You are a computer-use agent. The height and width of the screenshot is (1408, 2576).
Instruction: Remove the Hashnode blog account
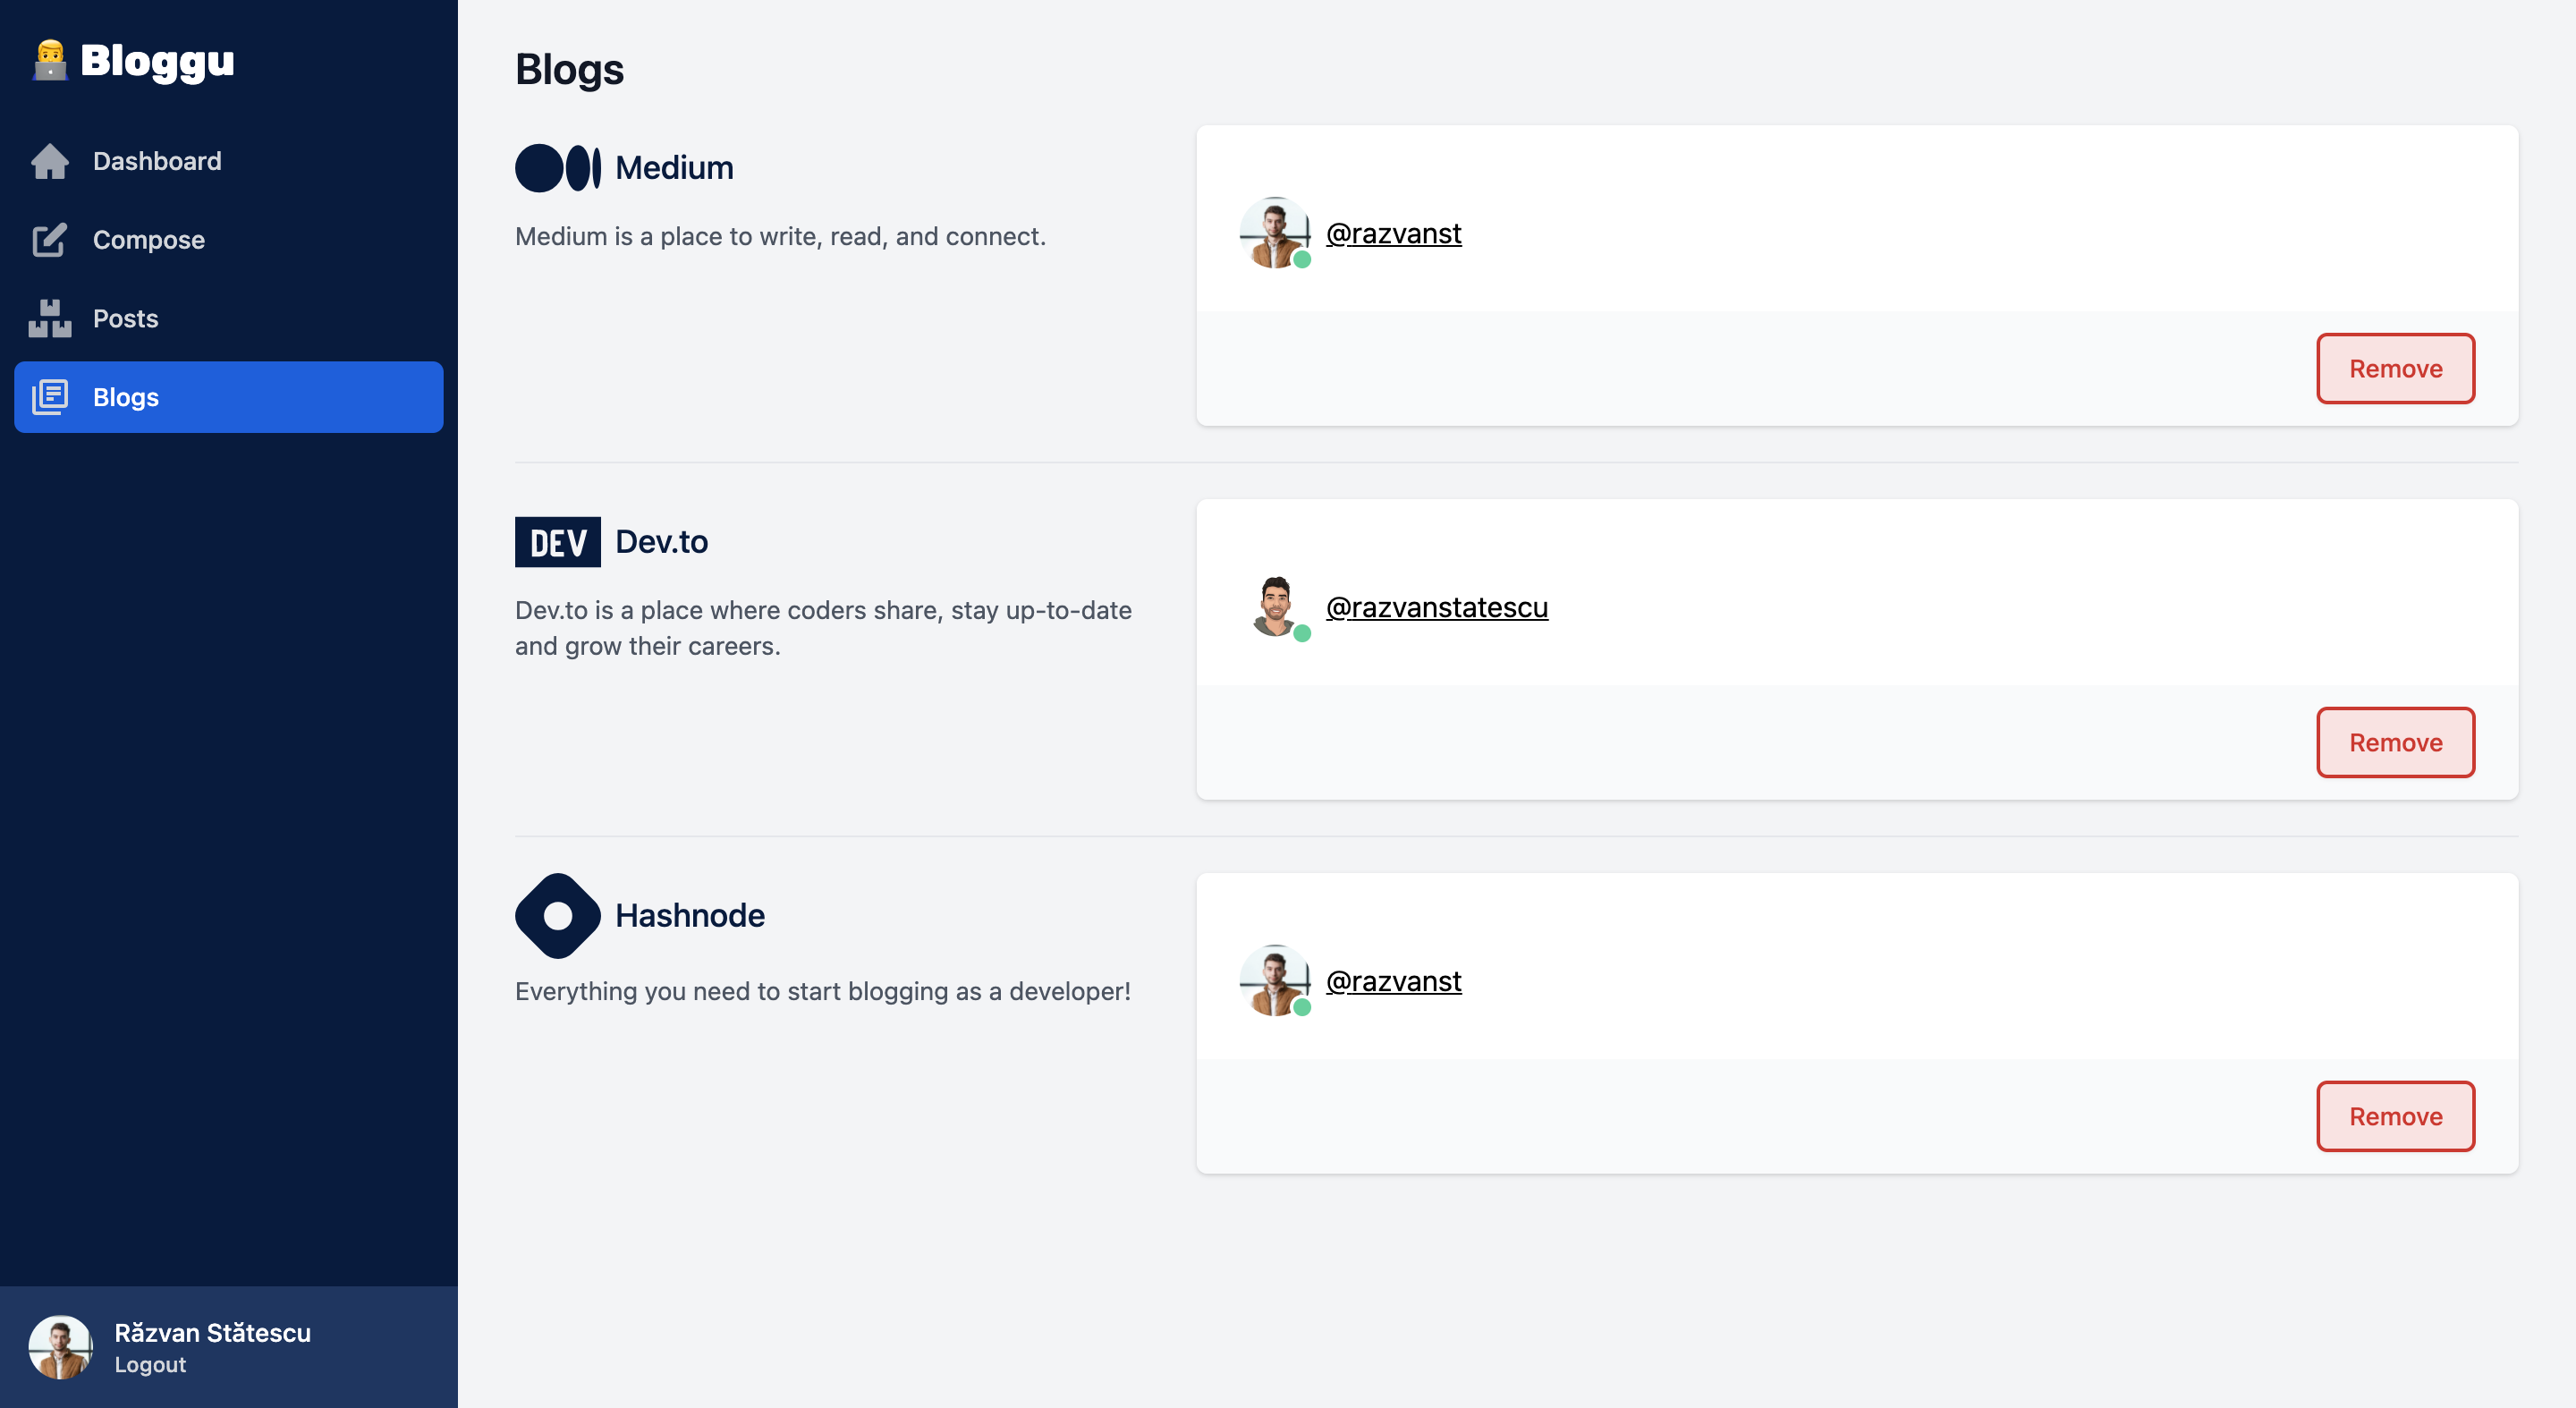[x=2395, y=1117]
